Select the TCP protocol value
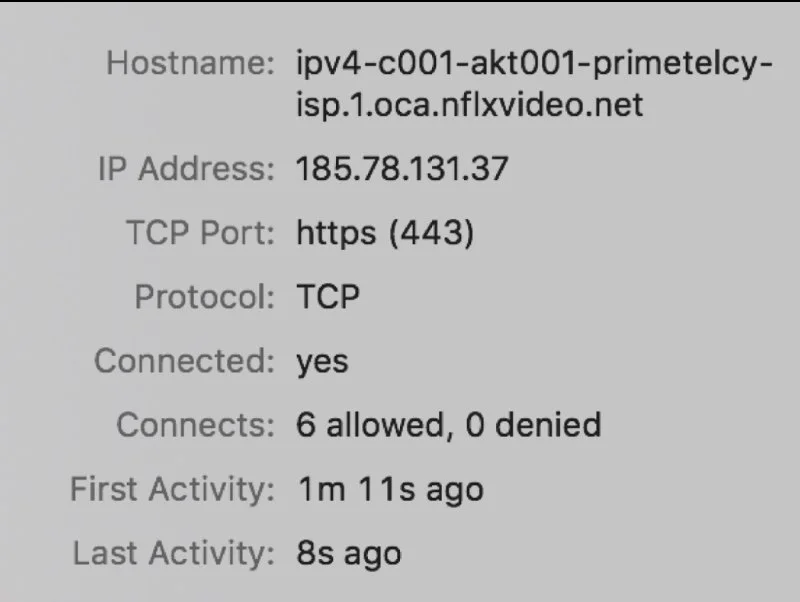 coord(328,297)
